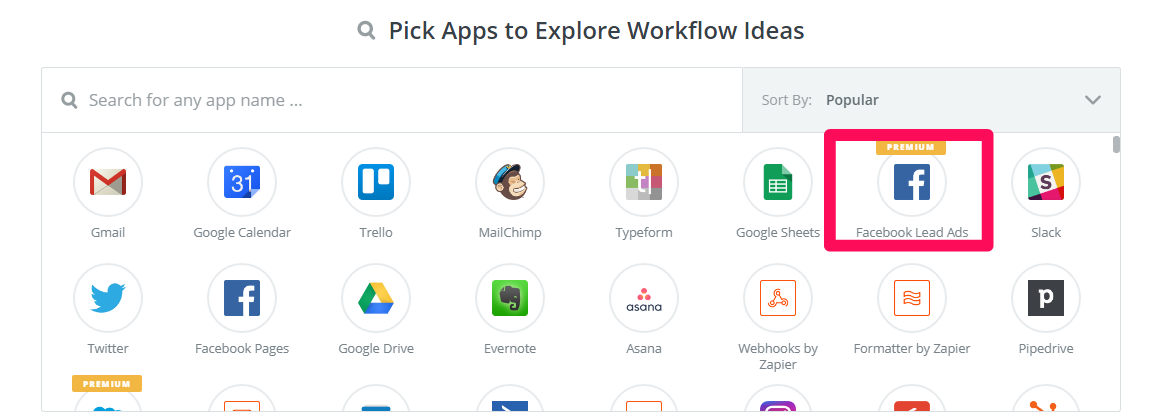Choose the Trello app icon

pyautogui.click(x=376, y=182)
